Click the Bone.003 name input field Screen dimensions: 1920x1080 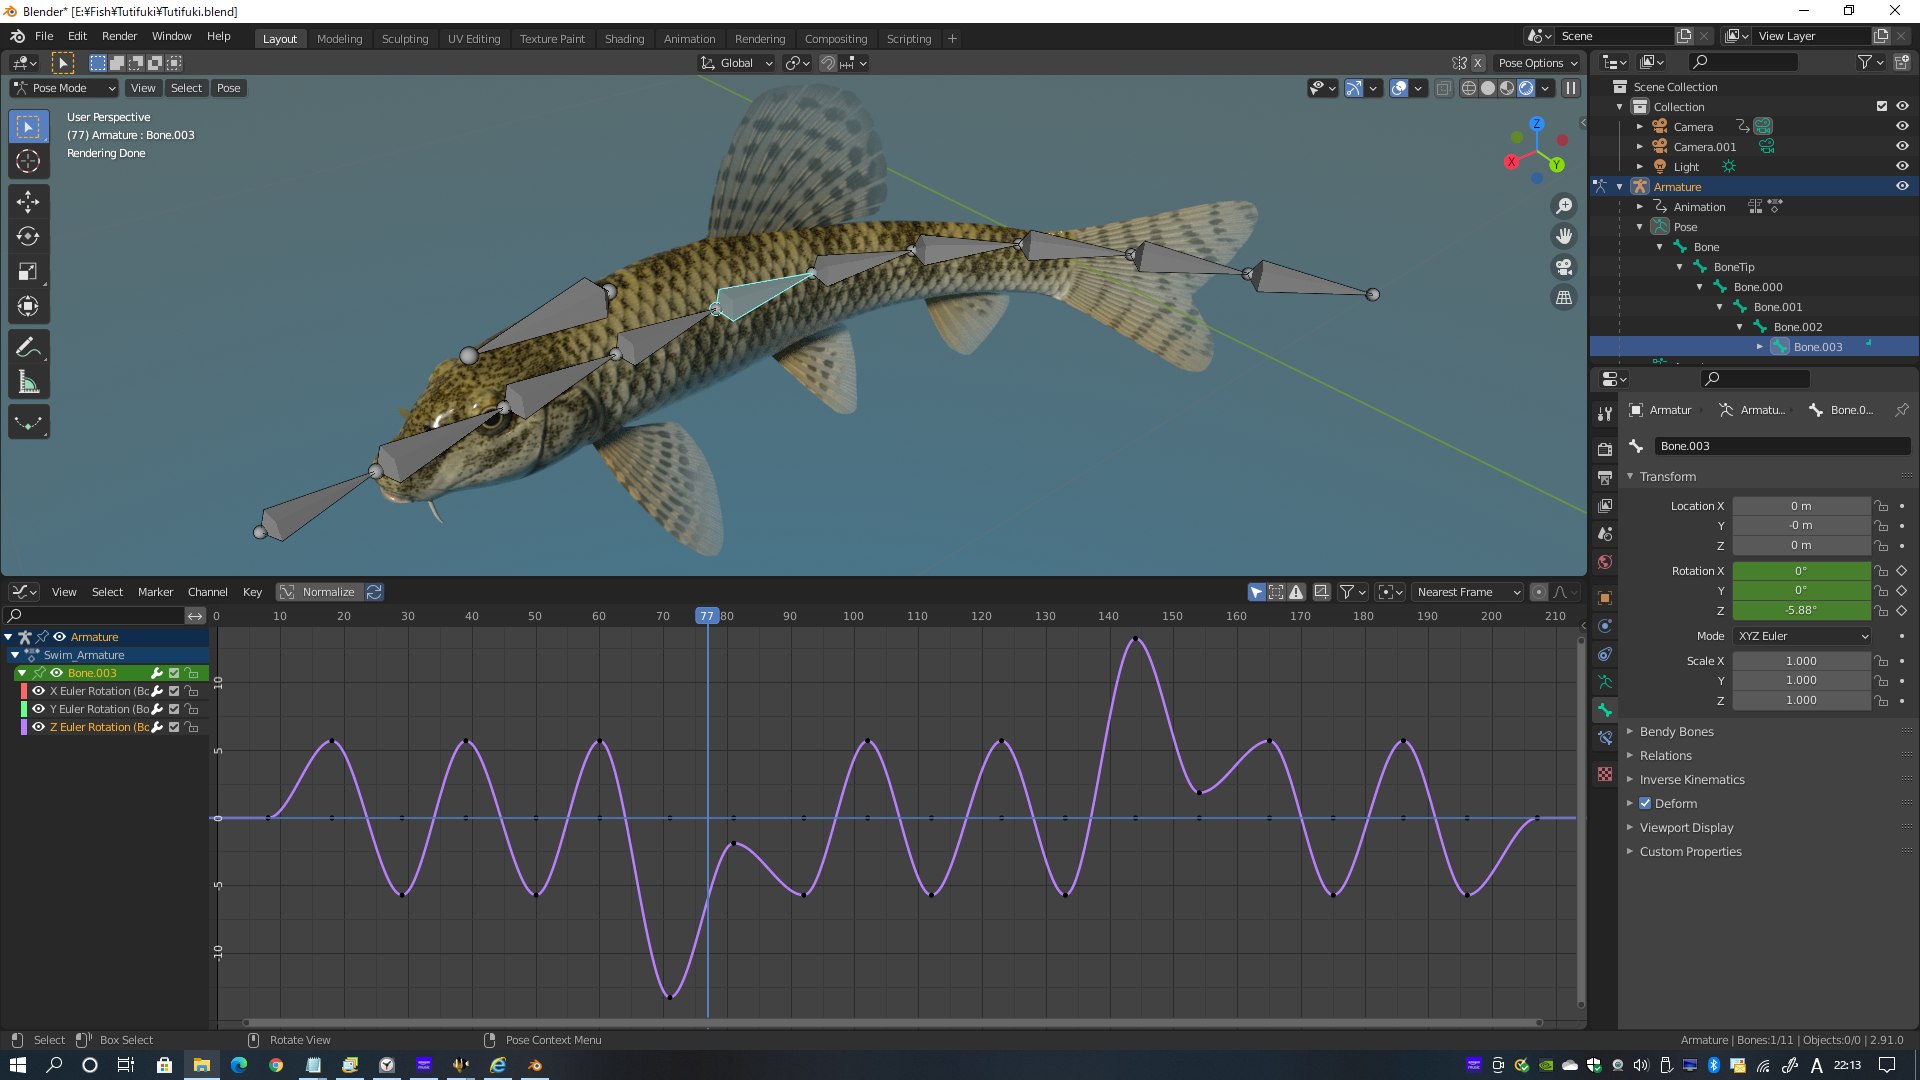(x=1782, y=446)
